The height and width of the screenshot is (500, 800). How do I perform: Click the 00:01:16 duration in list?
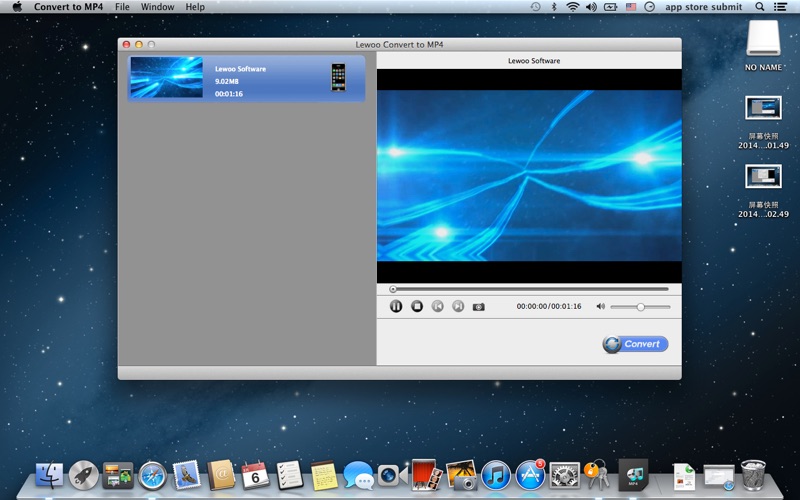tap(229, 94)
